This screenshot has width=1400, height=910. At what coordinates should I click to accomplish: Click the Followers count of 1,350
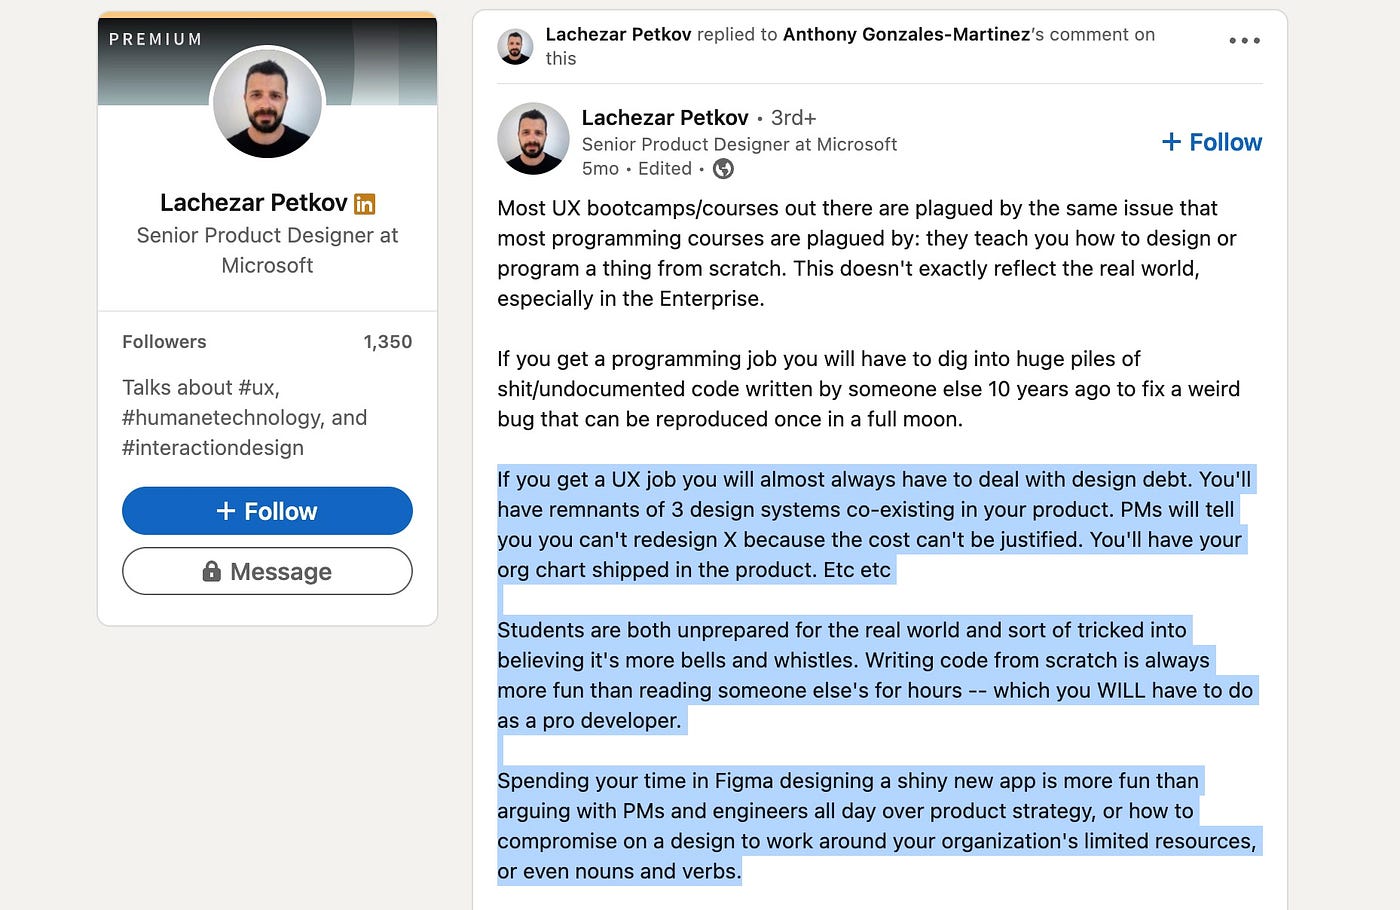[388, 341]
